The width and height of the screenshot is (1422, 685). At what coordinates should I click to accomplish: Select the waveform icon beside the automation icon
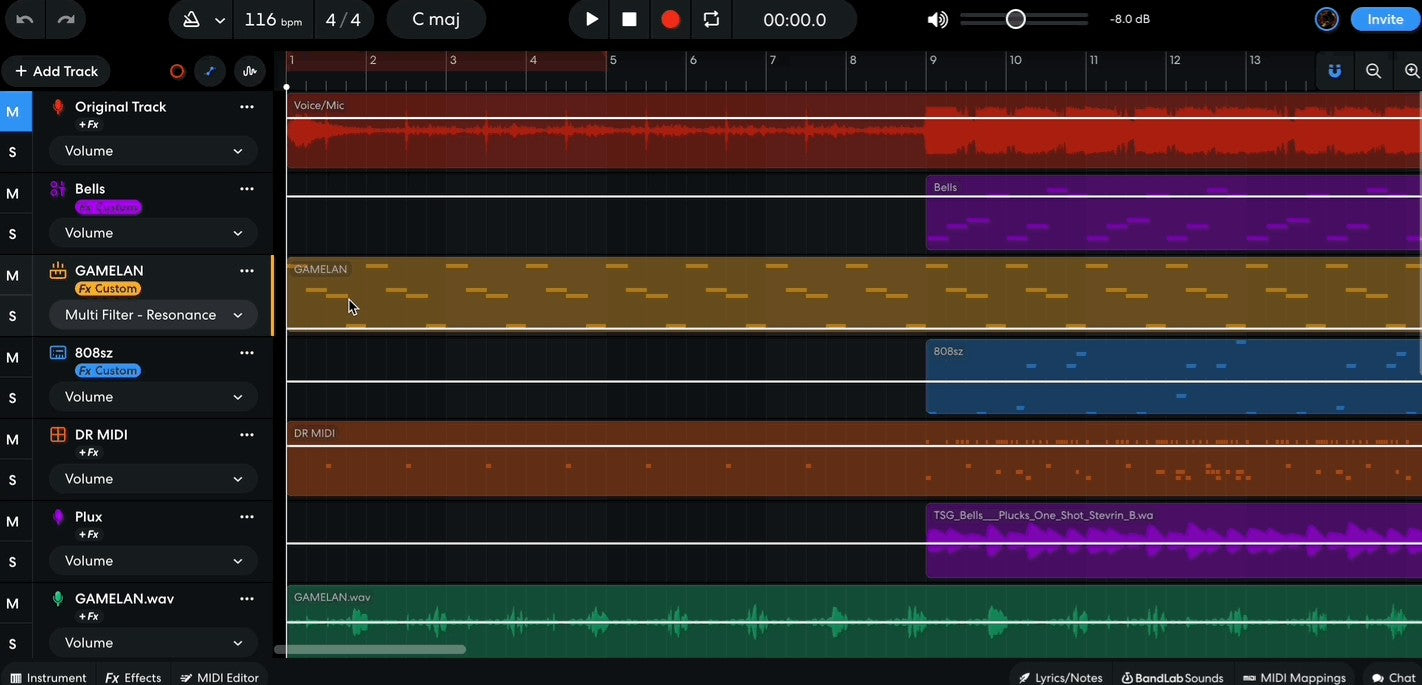(249, 70)
